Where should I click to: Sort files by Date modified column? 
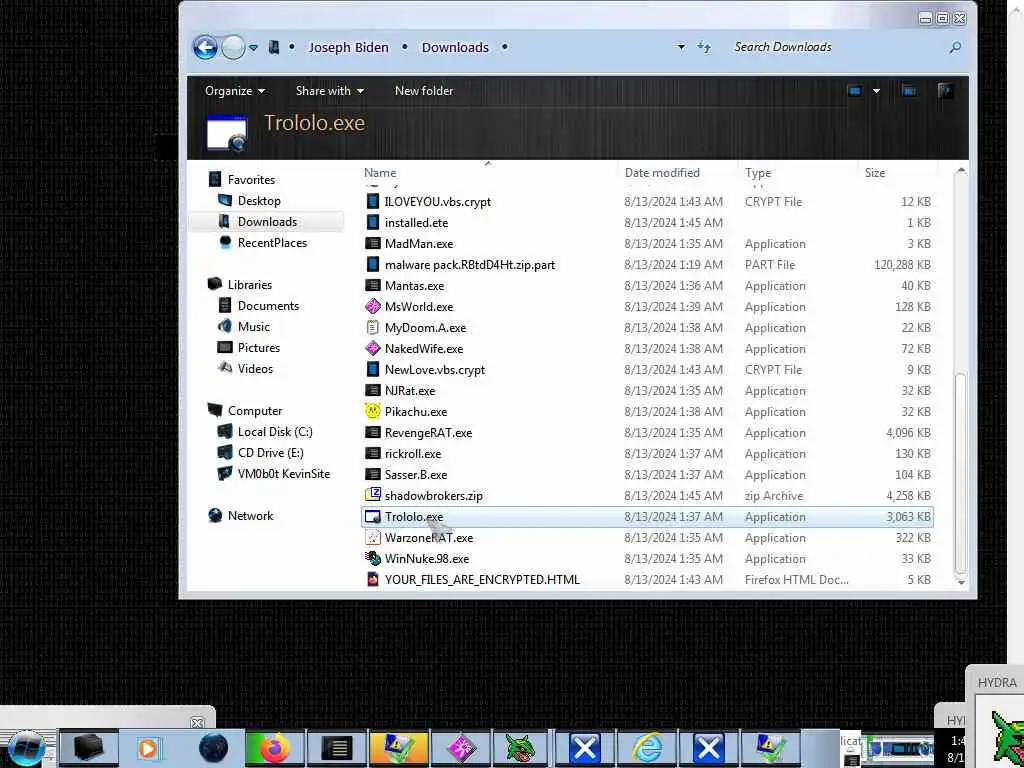point(662,173)
